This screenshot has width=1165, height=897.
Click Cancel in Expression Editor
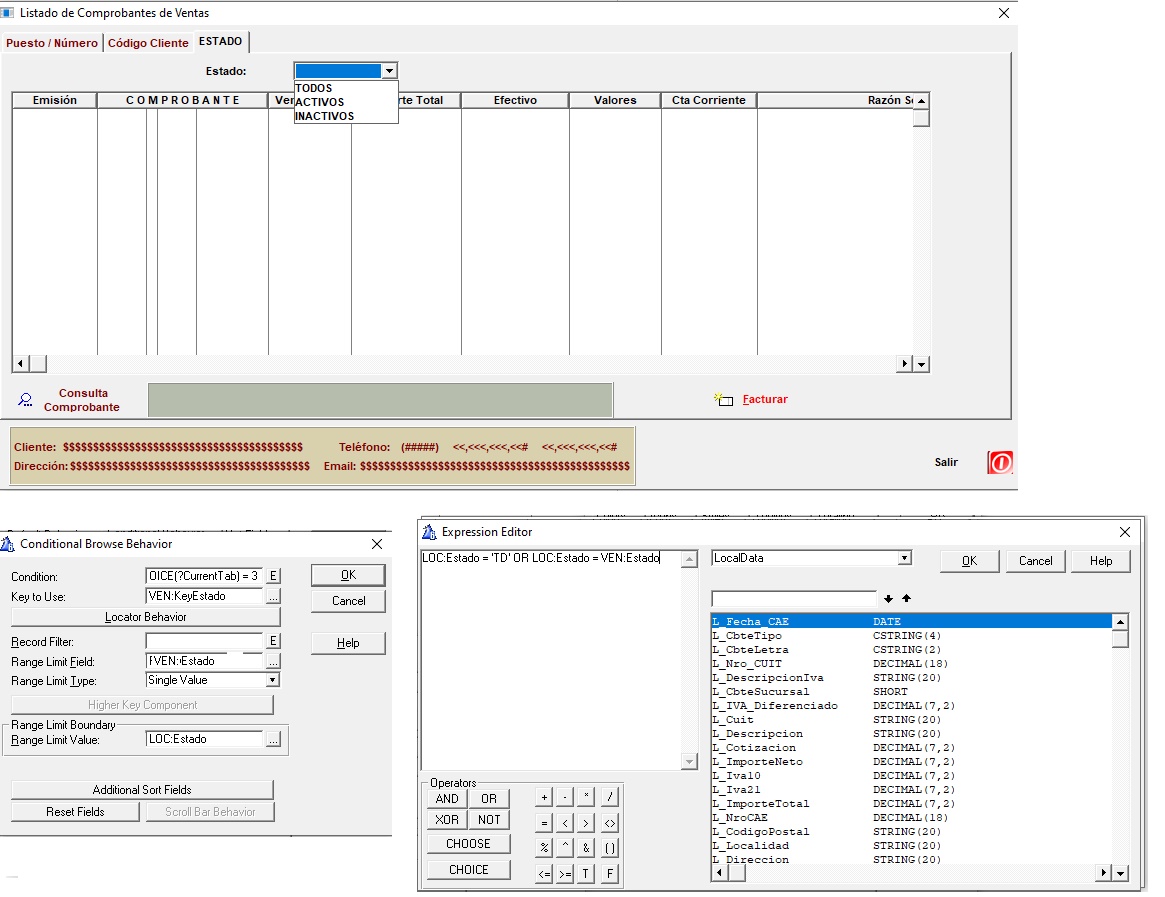pyautogui.click(x=1036, y=561)
